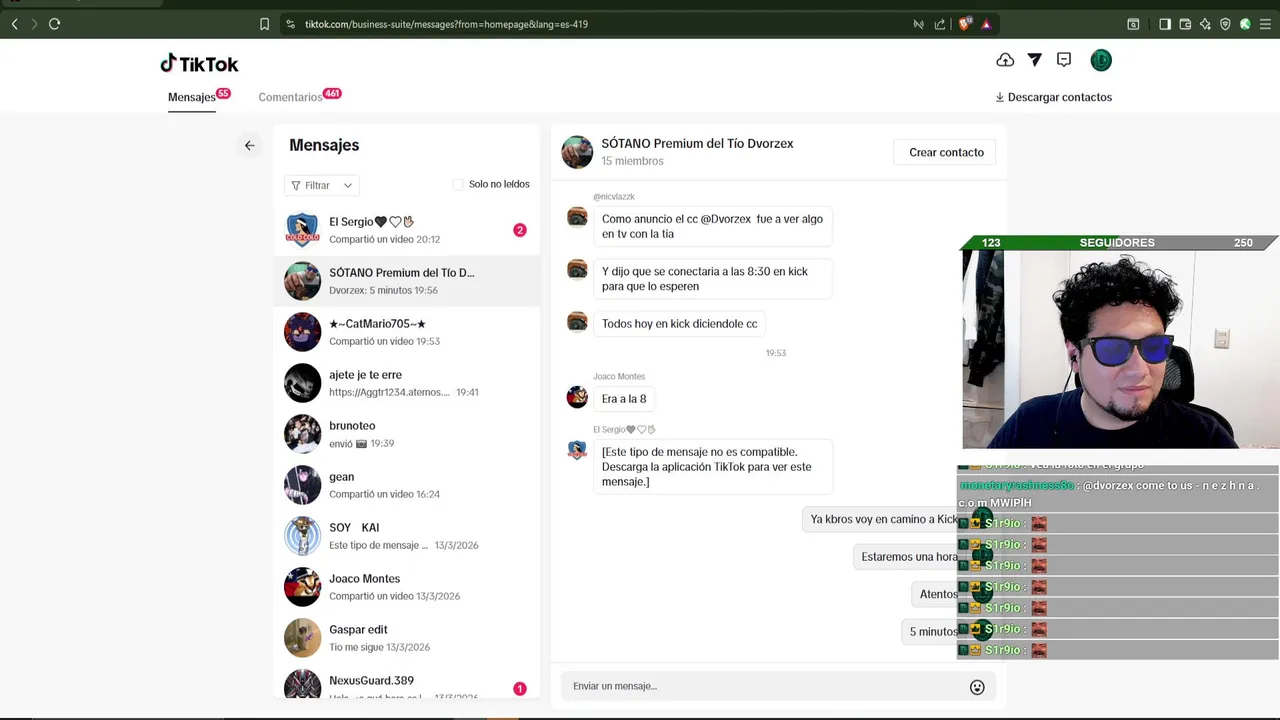
Task: Click the webcam overlay video
Action: (1120, 350)
